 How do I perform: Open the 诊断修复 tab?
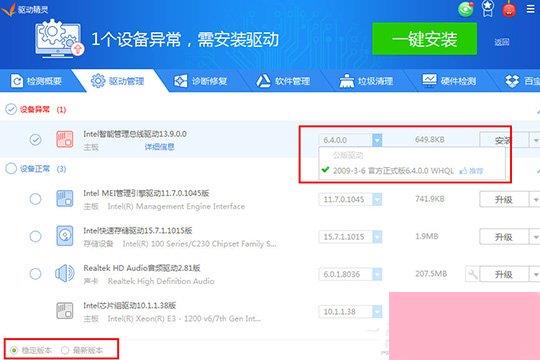pos(200,81)
